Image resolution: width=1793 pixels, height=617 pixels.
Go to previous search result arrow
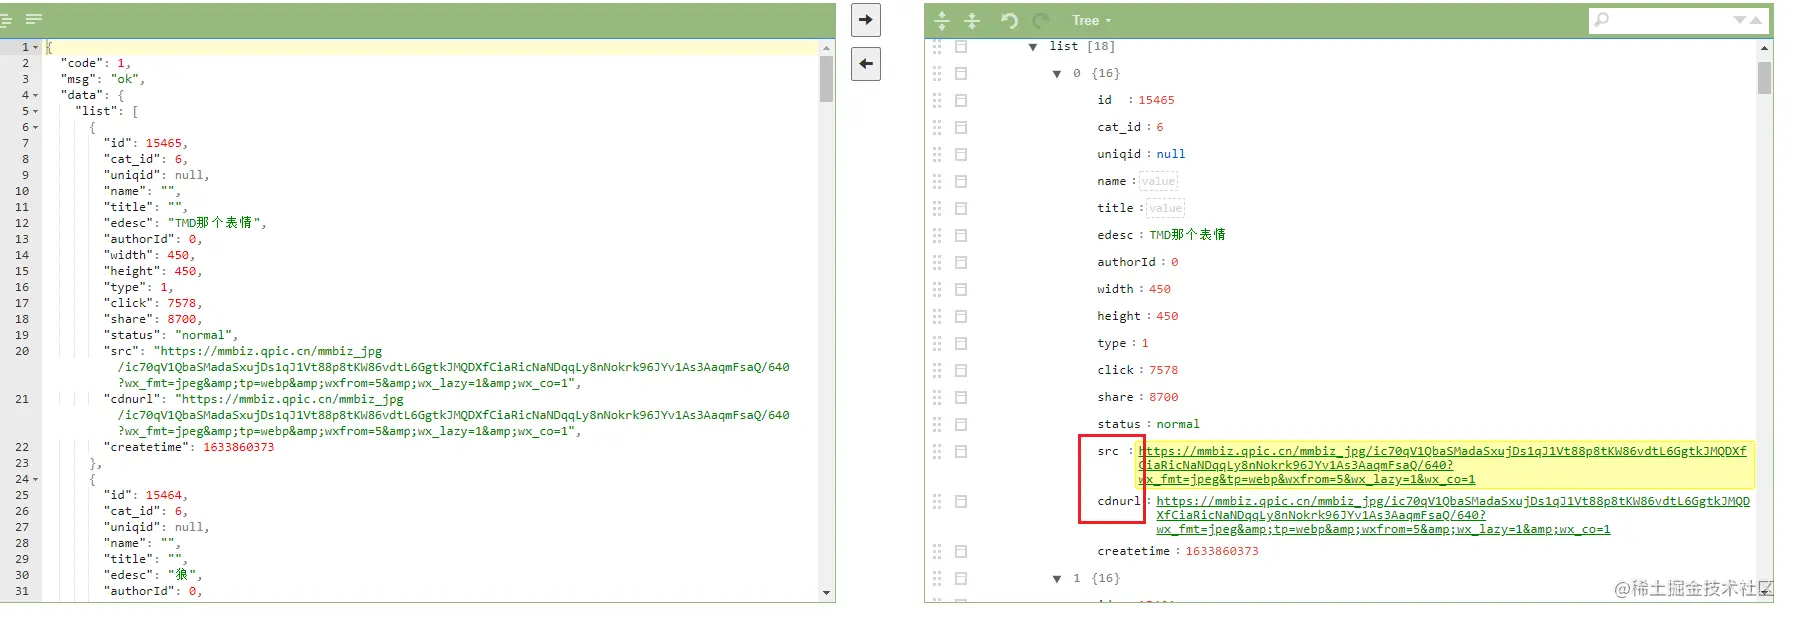click(x=1755, y=20)
